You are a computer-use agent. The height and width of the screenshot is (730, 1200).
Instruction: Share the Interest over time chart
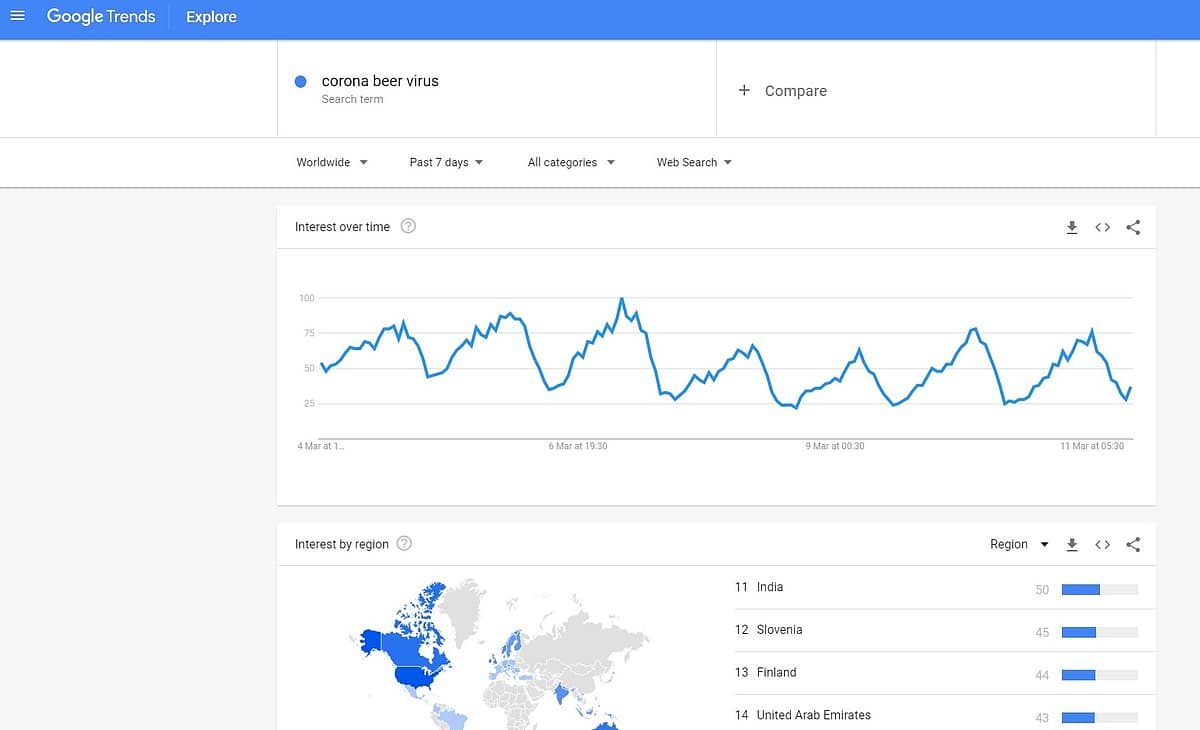tap(1133, 228)
